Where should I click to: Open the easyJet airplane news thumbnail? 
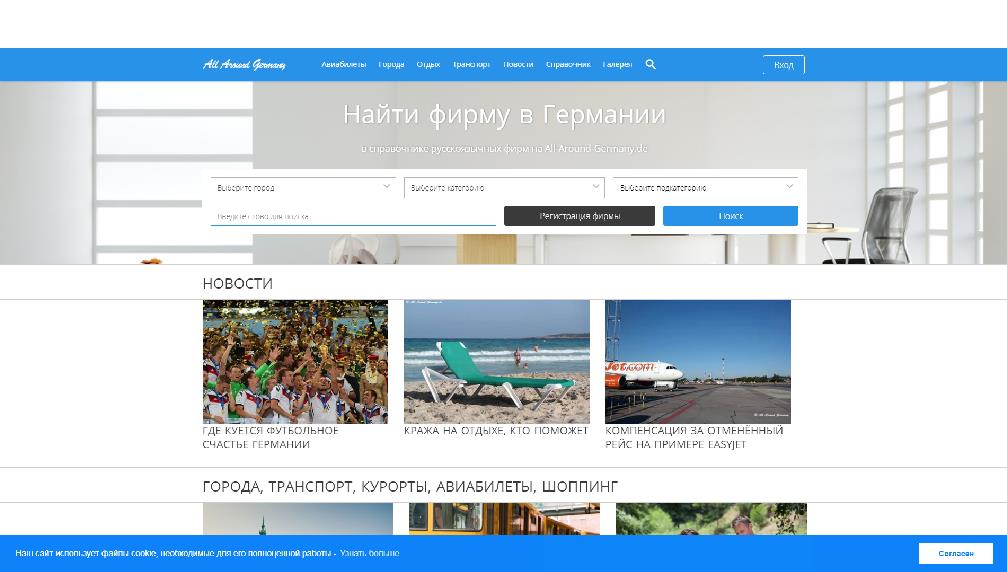click(x=697, y=362)
